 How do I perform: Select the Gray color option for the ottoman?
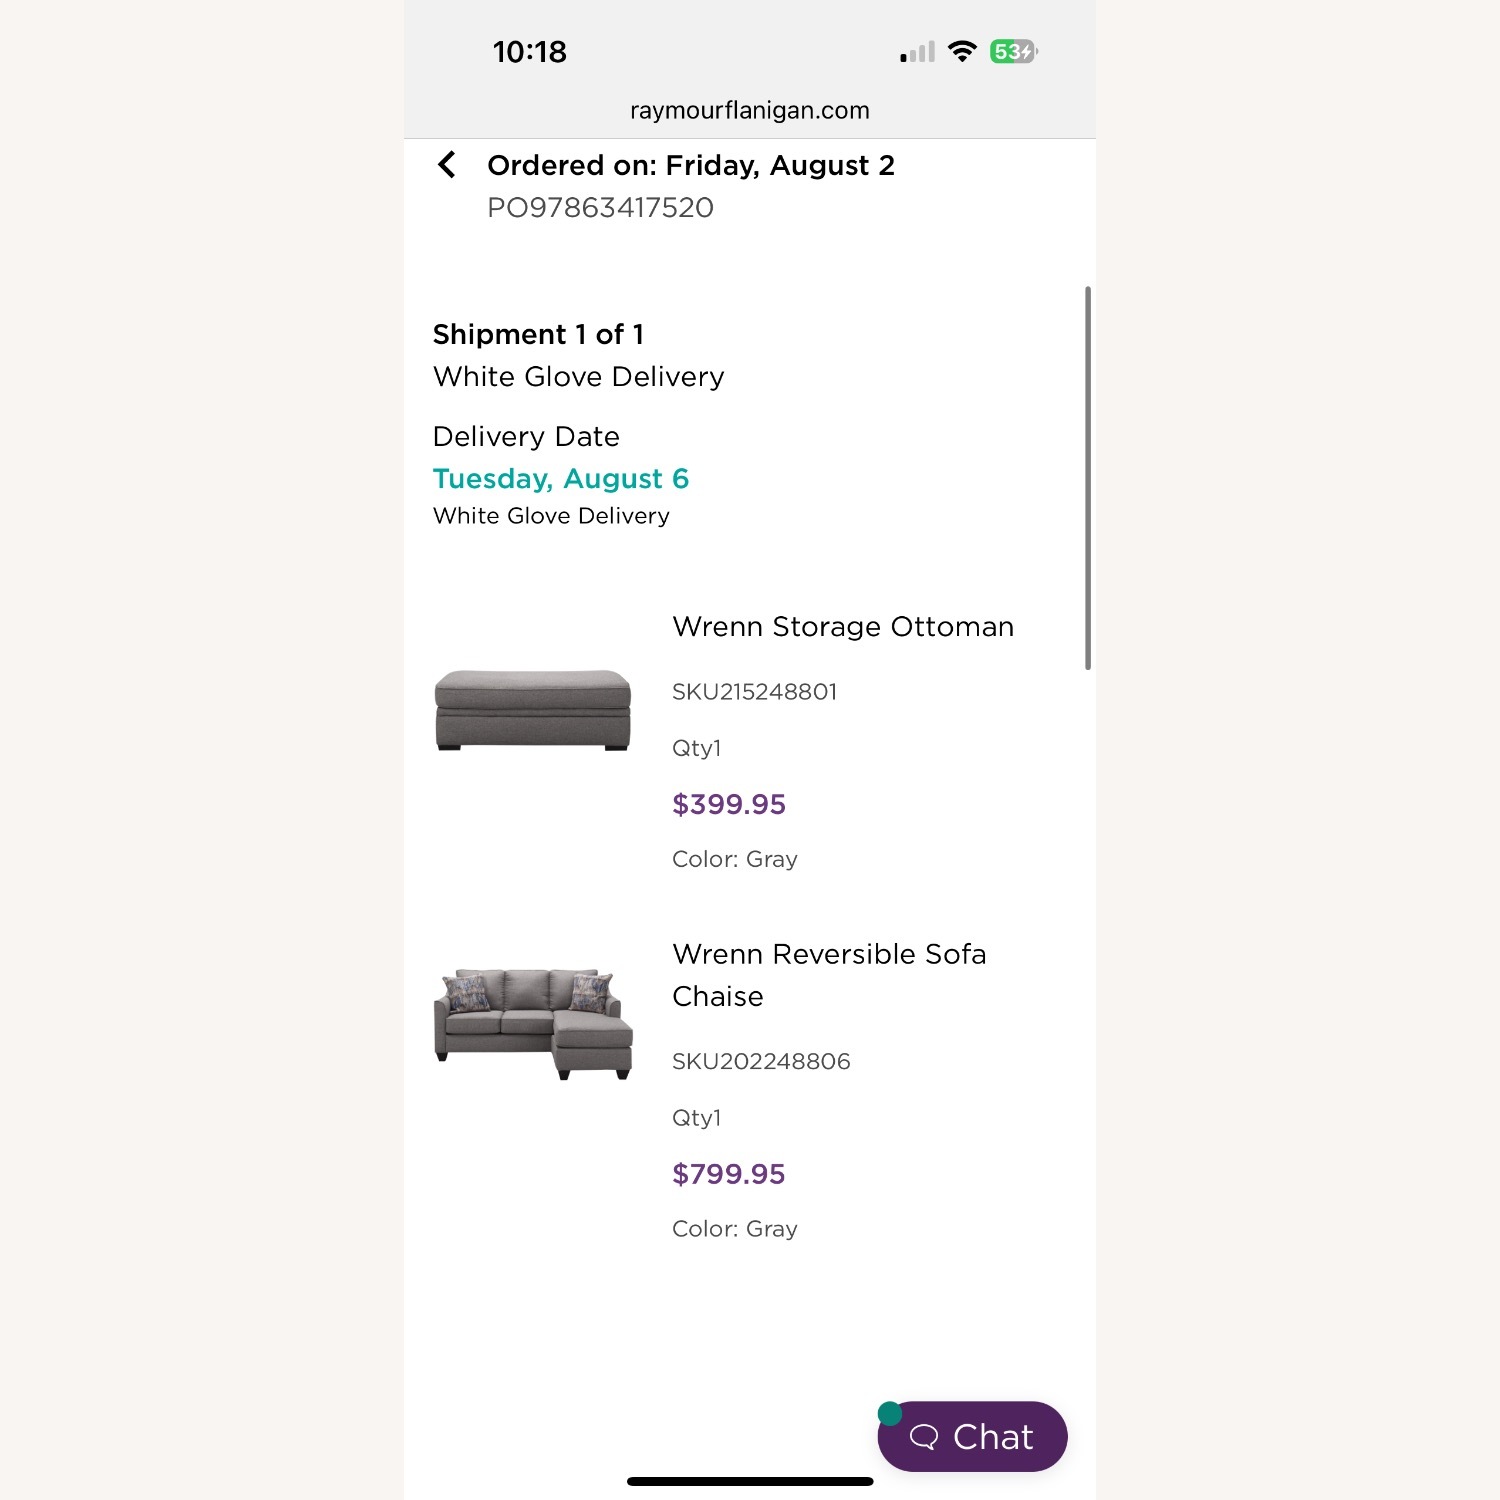735,858
